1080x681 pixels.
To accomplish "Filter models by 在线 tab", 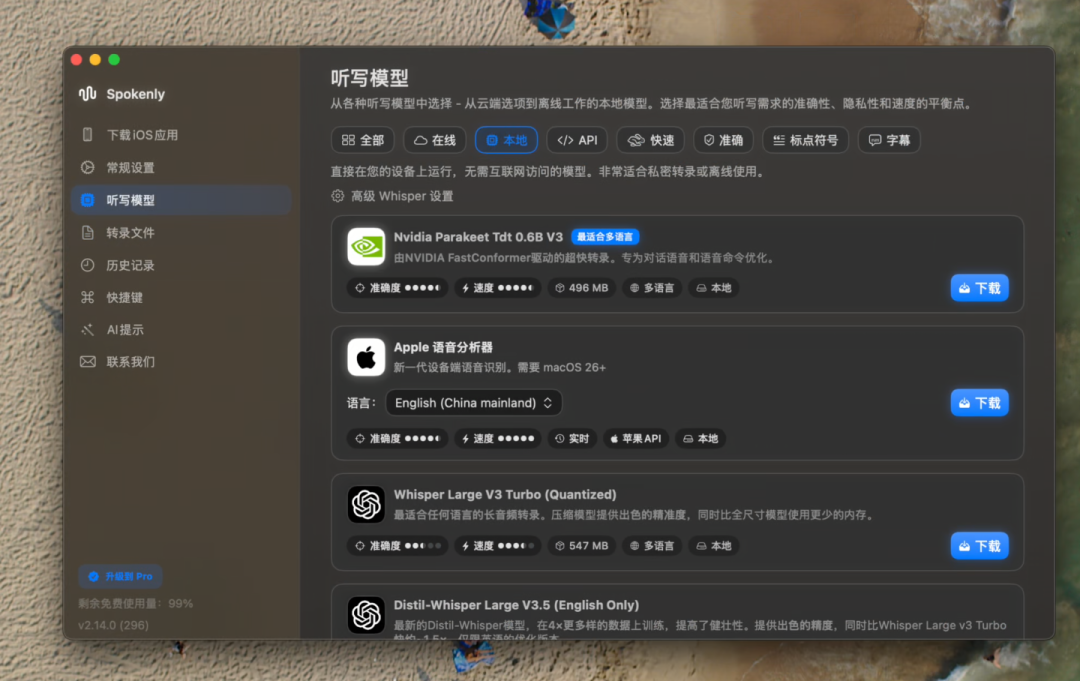I will coord(435,140).
